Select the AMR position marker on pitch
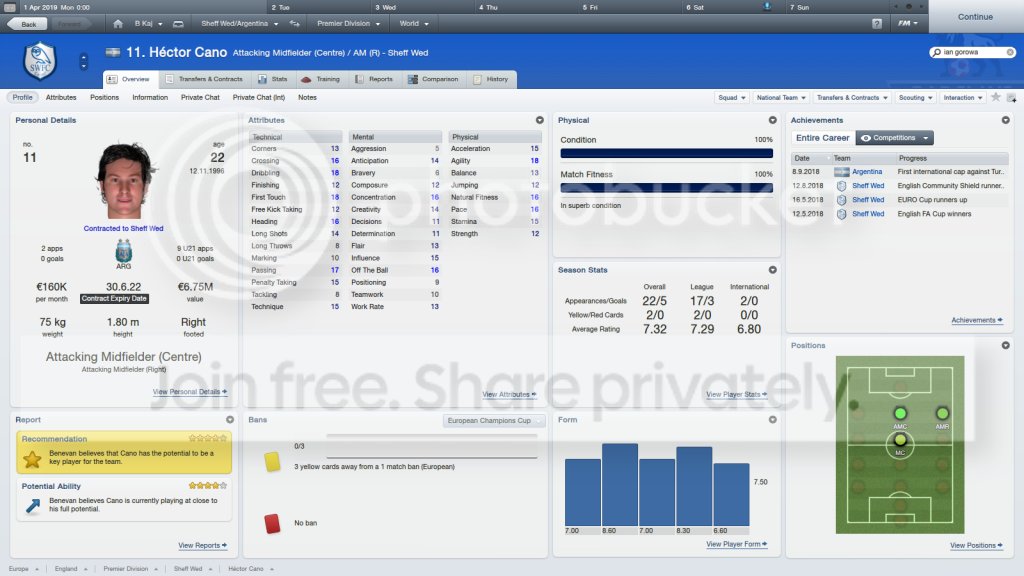1024x576 pixels. 942,413
